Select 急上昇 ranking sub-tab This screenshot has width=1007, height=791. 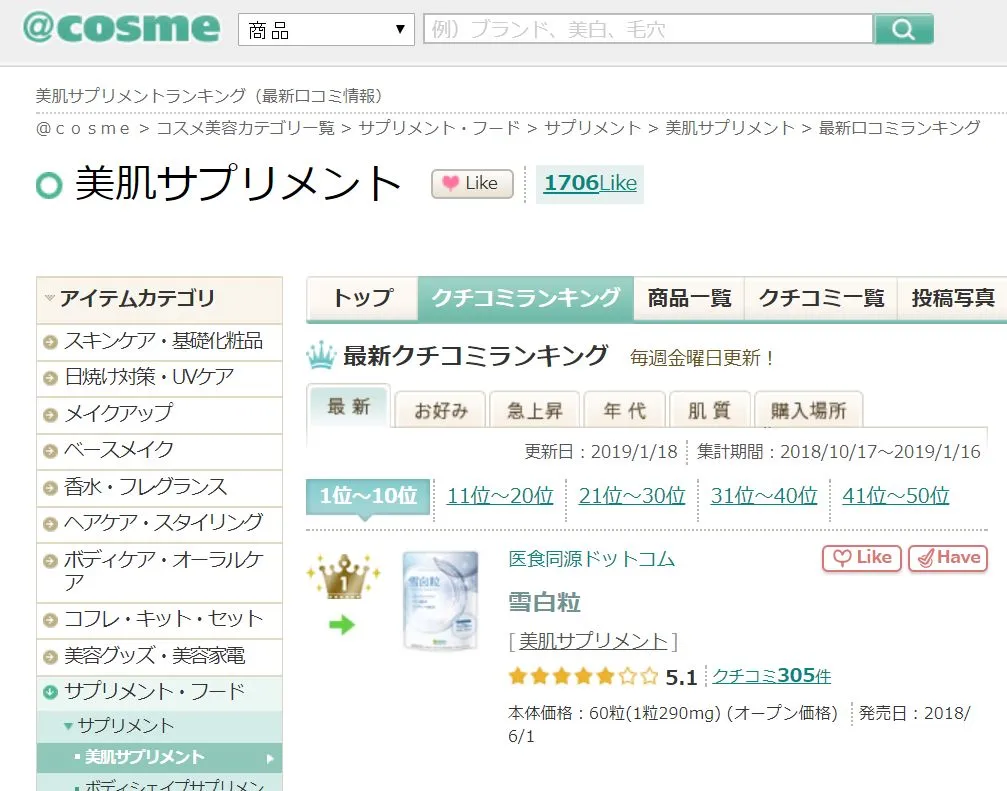click(534, 410)
